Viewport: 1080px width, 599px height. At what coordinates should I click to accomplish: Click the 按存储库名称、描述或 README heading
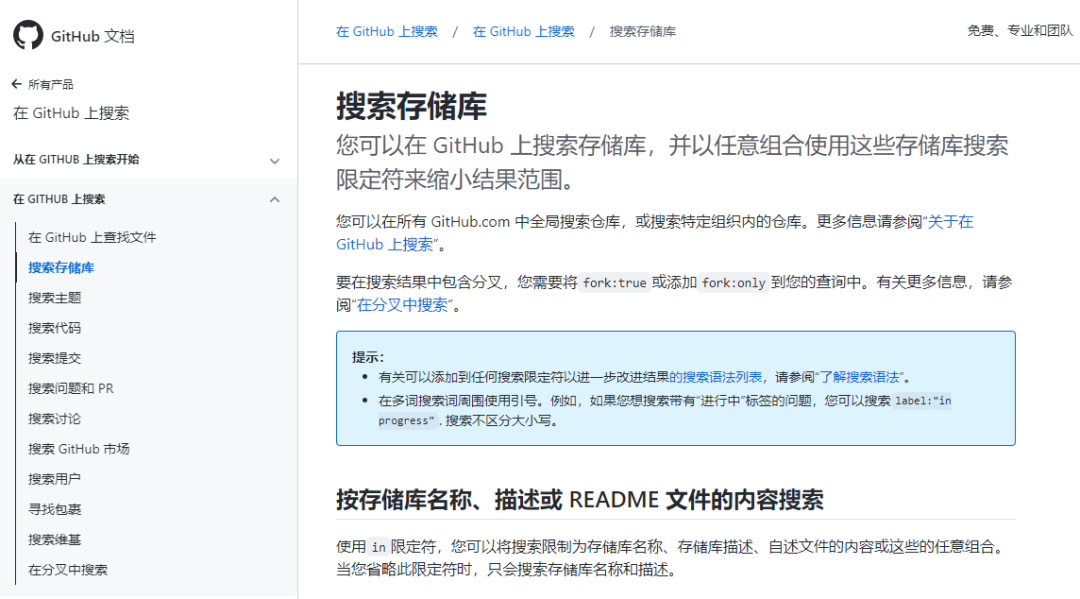tap(579, 500)
